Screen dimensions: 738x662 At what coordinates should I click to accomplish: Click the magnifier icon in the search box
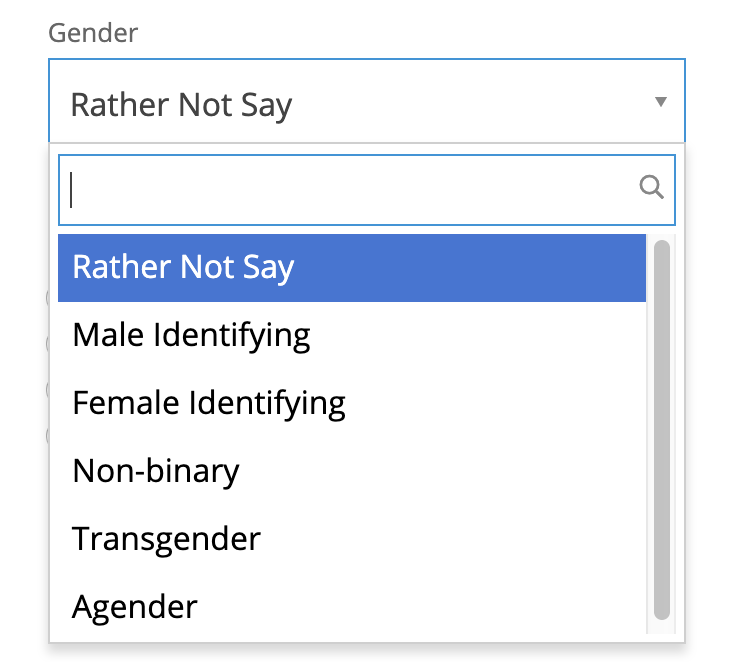(651, 187)
